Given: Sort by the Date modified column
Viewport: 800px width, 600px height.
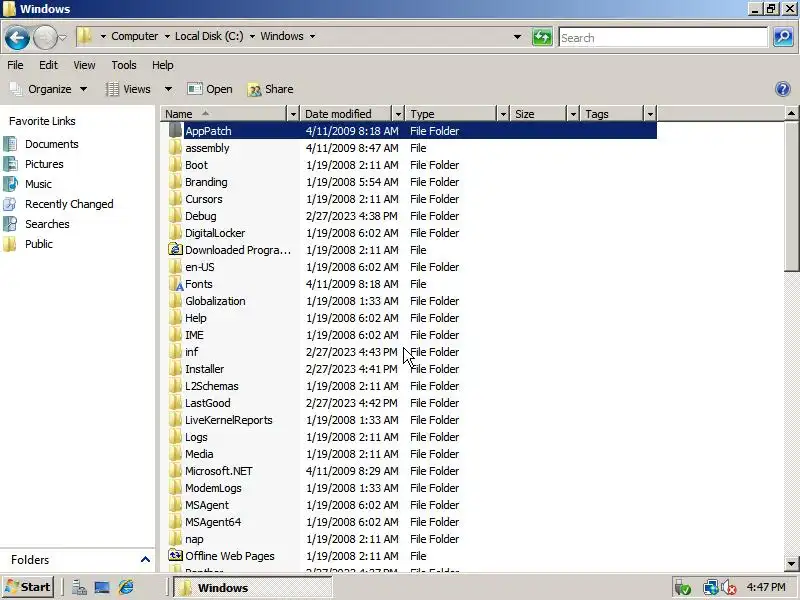Looking at the screenshot, I should pyautogui.click(x=346, y=114).
